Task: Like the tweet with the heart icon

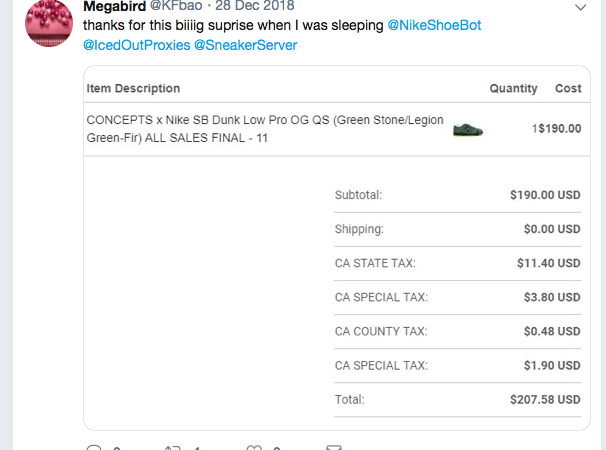Action: 254,448
